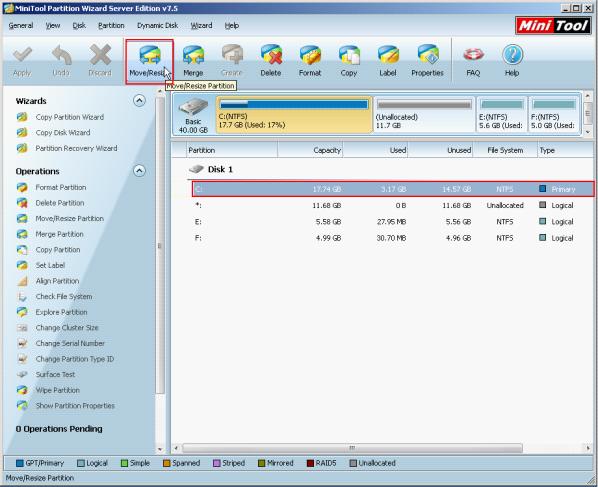Image resolution: width=598 pixels, height=487 pixels.
Task: Open the Partition menu
Action: click(x=111, y=26)
